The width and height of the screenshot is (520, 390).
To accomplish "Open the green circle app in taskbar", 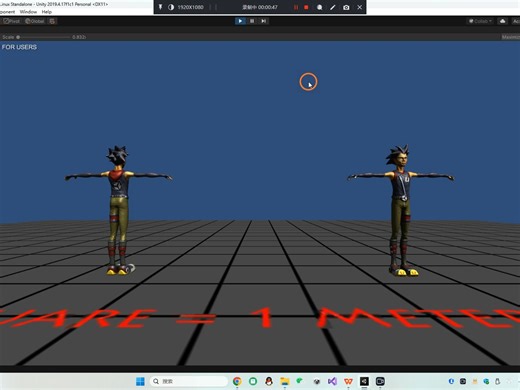I will coord(253,381).
